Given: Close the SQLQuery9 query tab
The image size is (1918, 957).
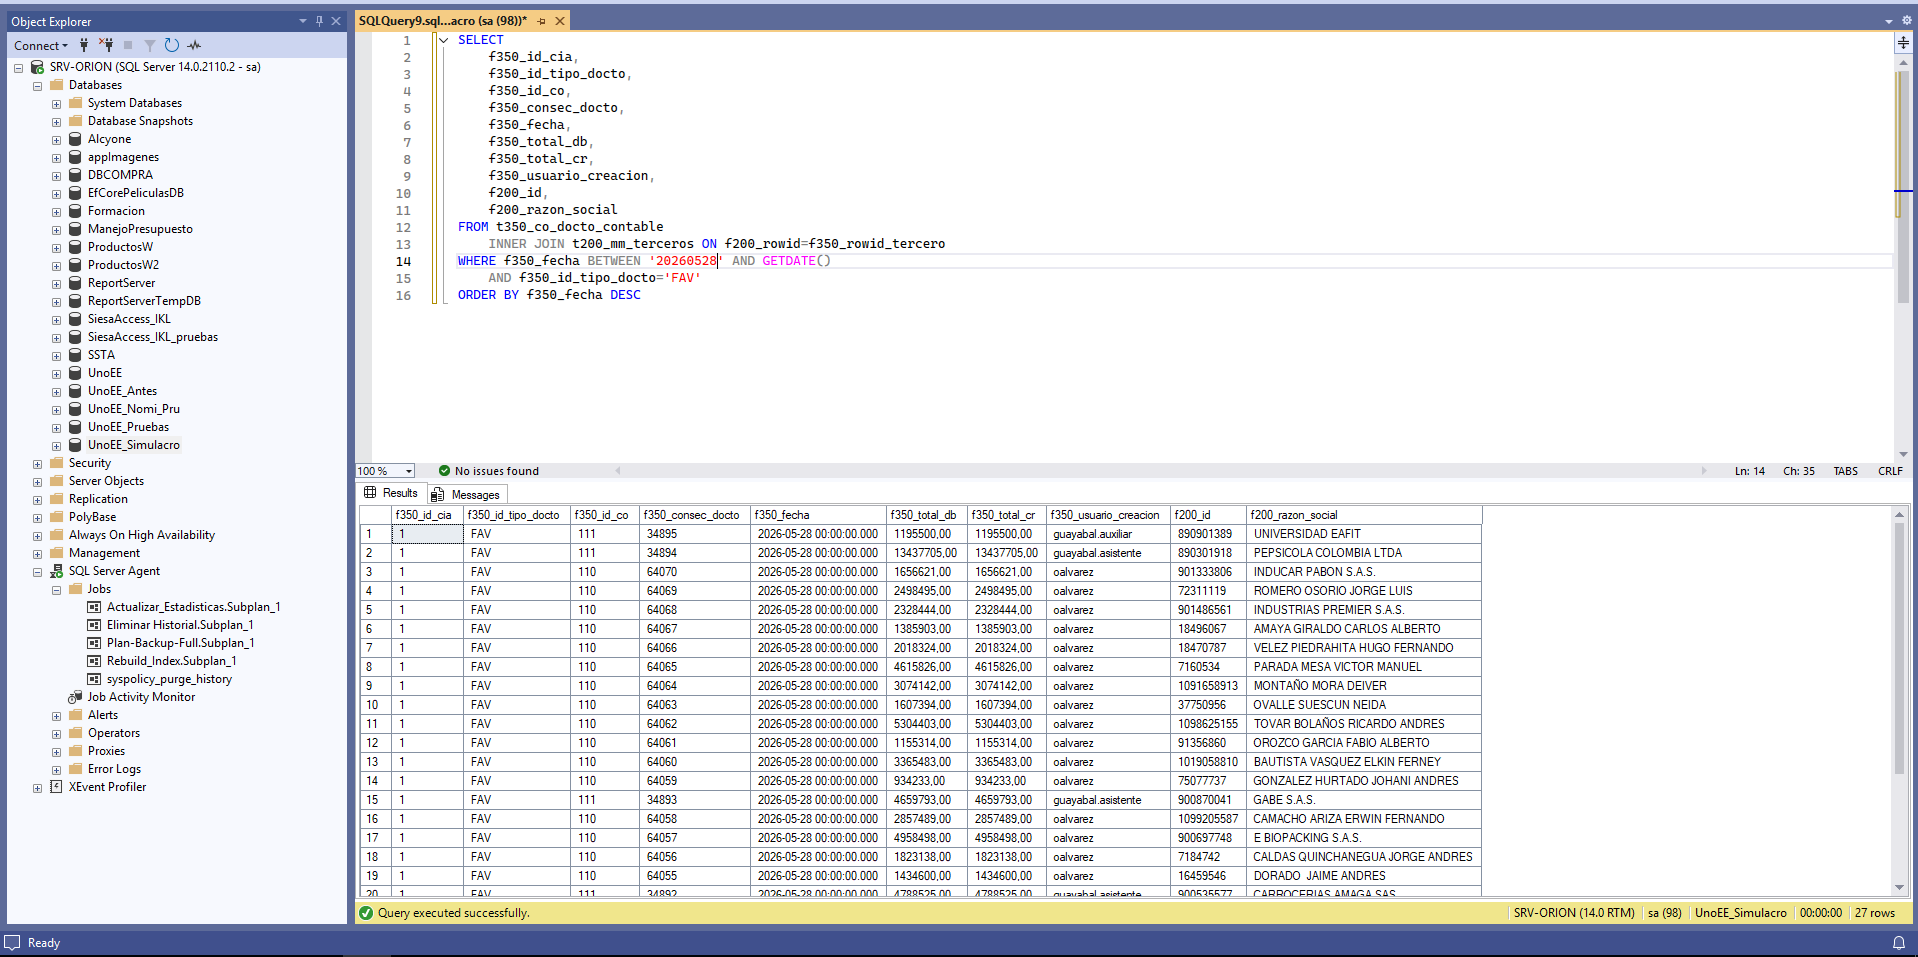Looking at the screenshot, I should coord(560,21).
